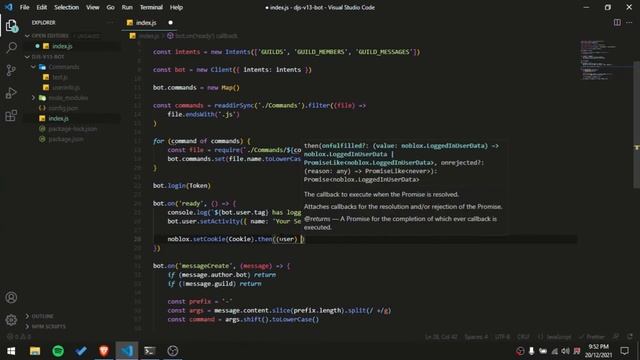Click the OBS icon in system tray
Image resolution: width=640 pixels, height=360 pixels.
tap(520, 351)
